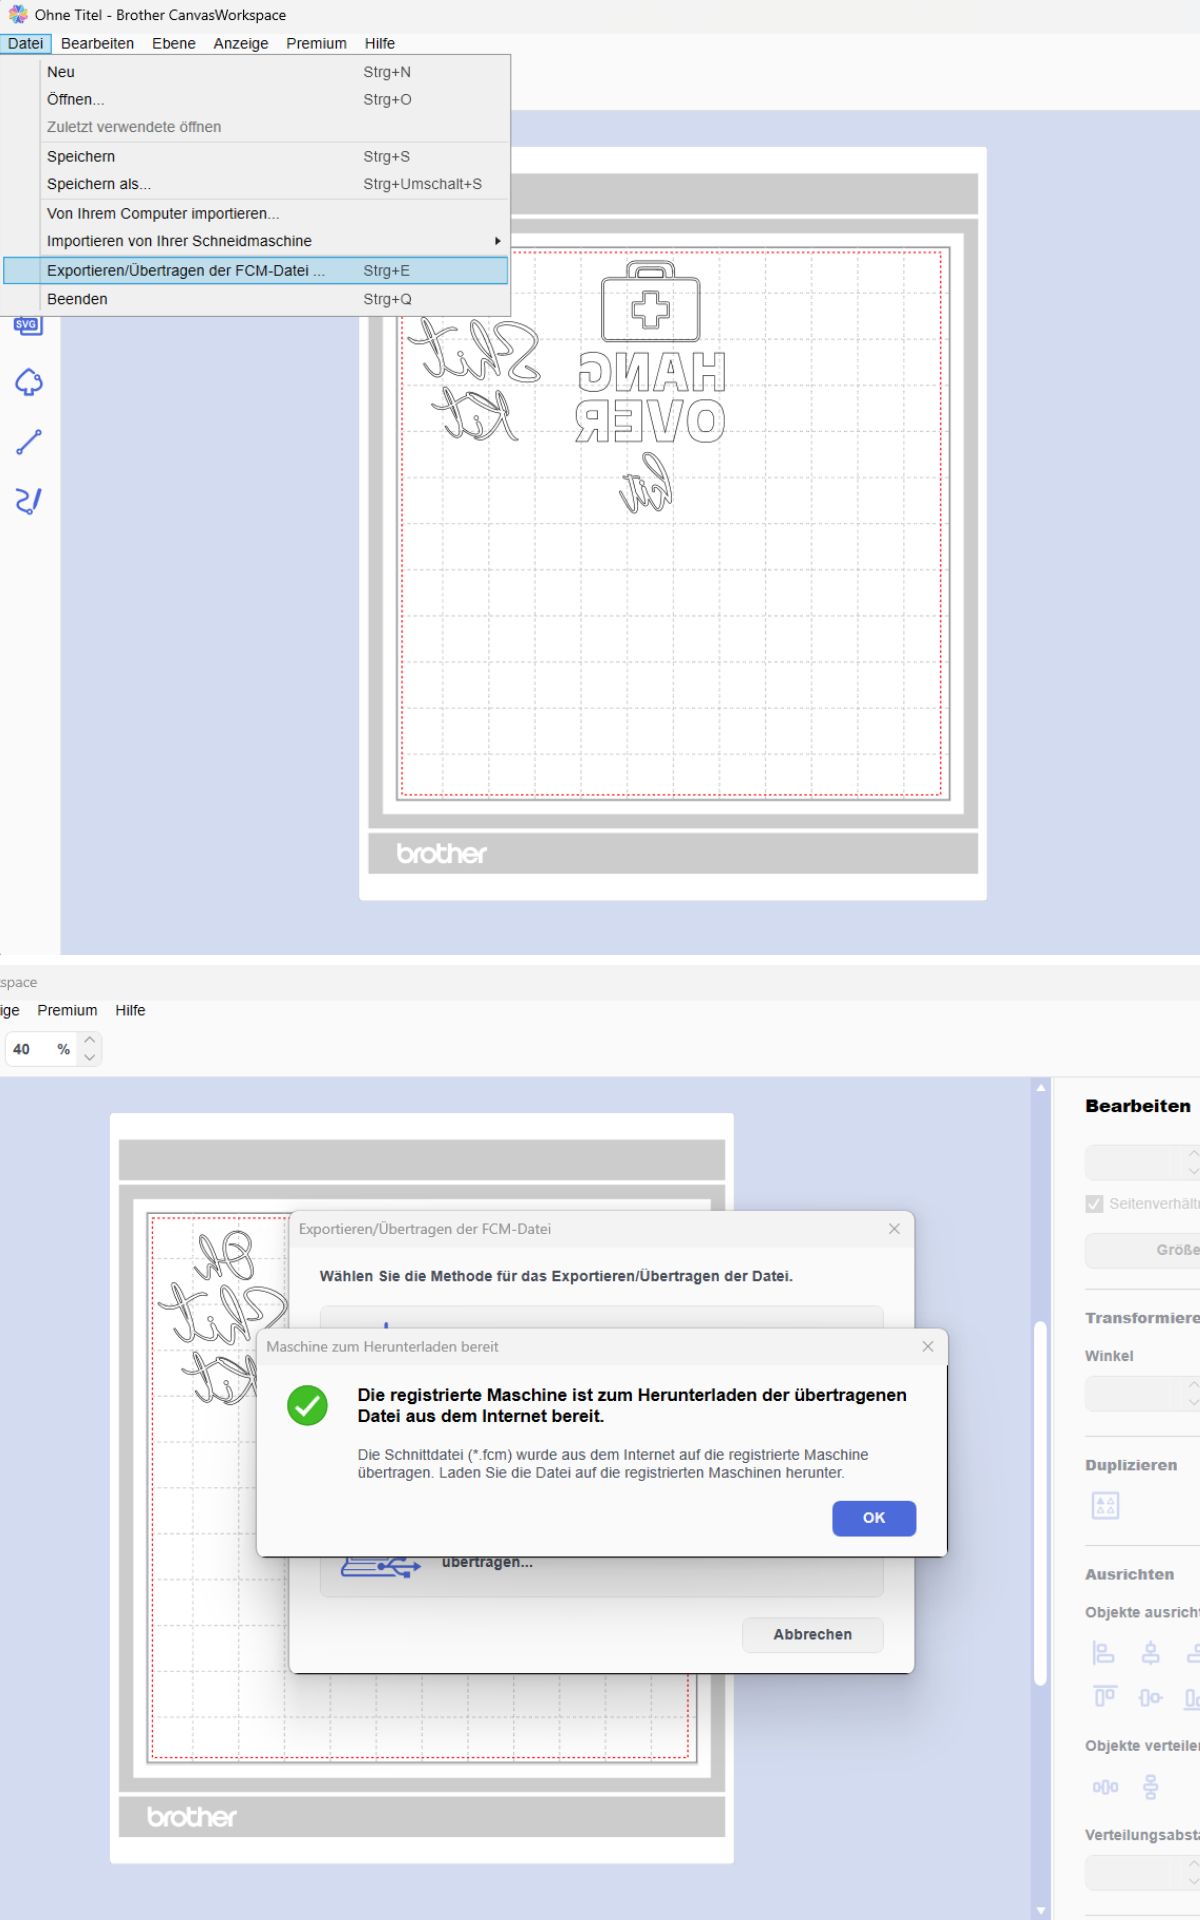Choose Speichern from the Datei menu
The width and height of the screenshot is (1200, 1920).
[256, 156]
